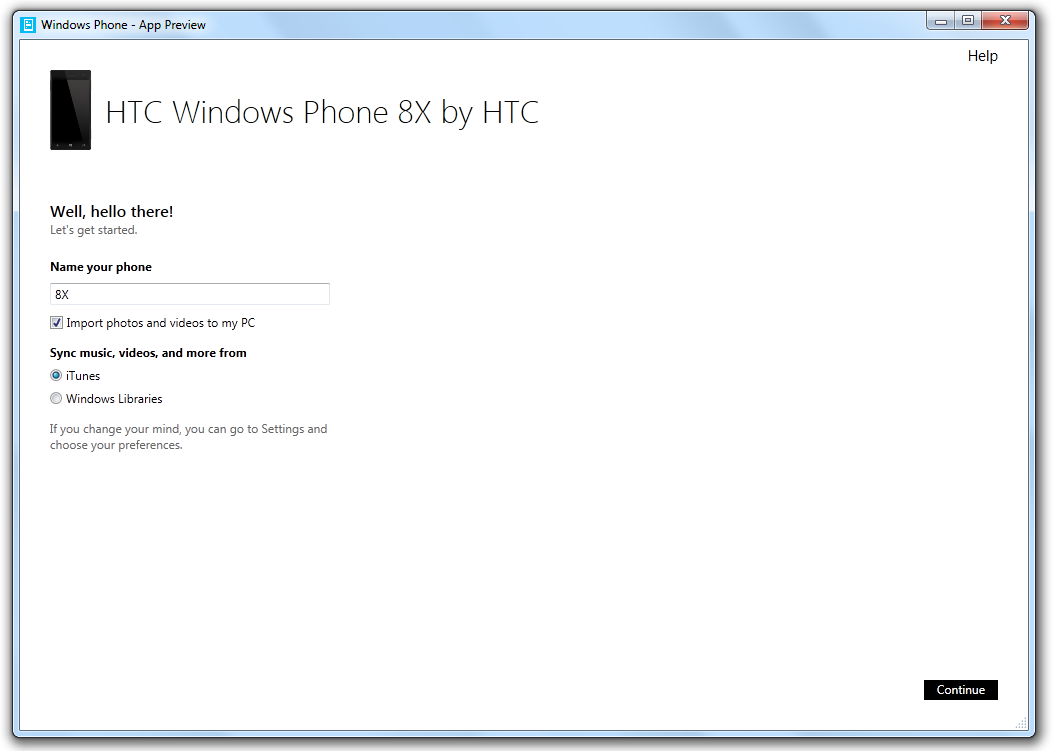
Task: Click the 'Sync music, videos, and more from' label
Action: point(148,353)
